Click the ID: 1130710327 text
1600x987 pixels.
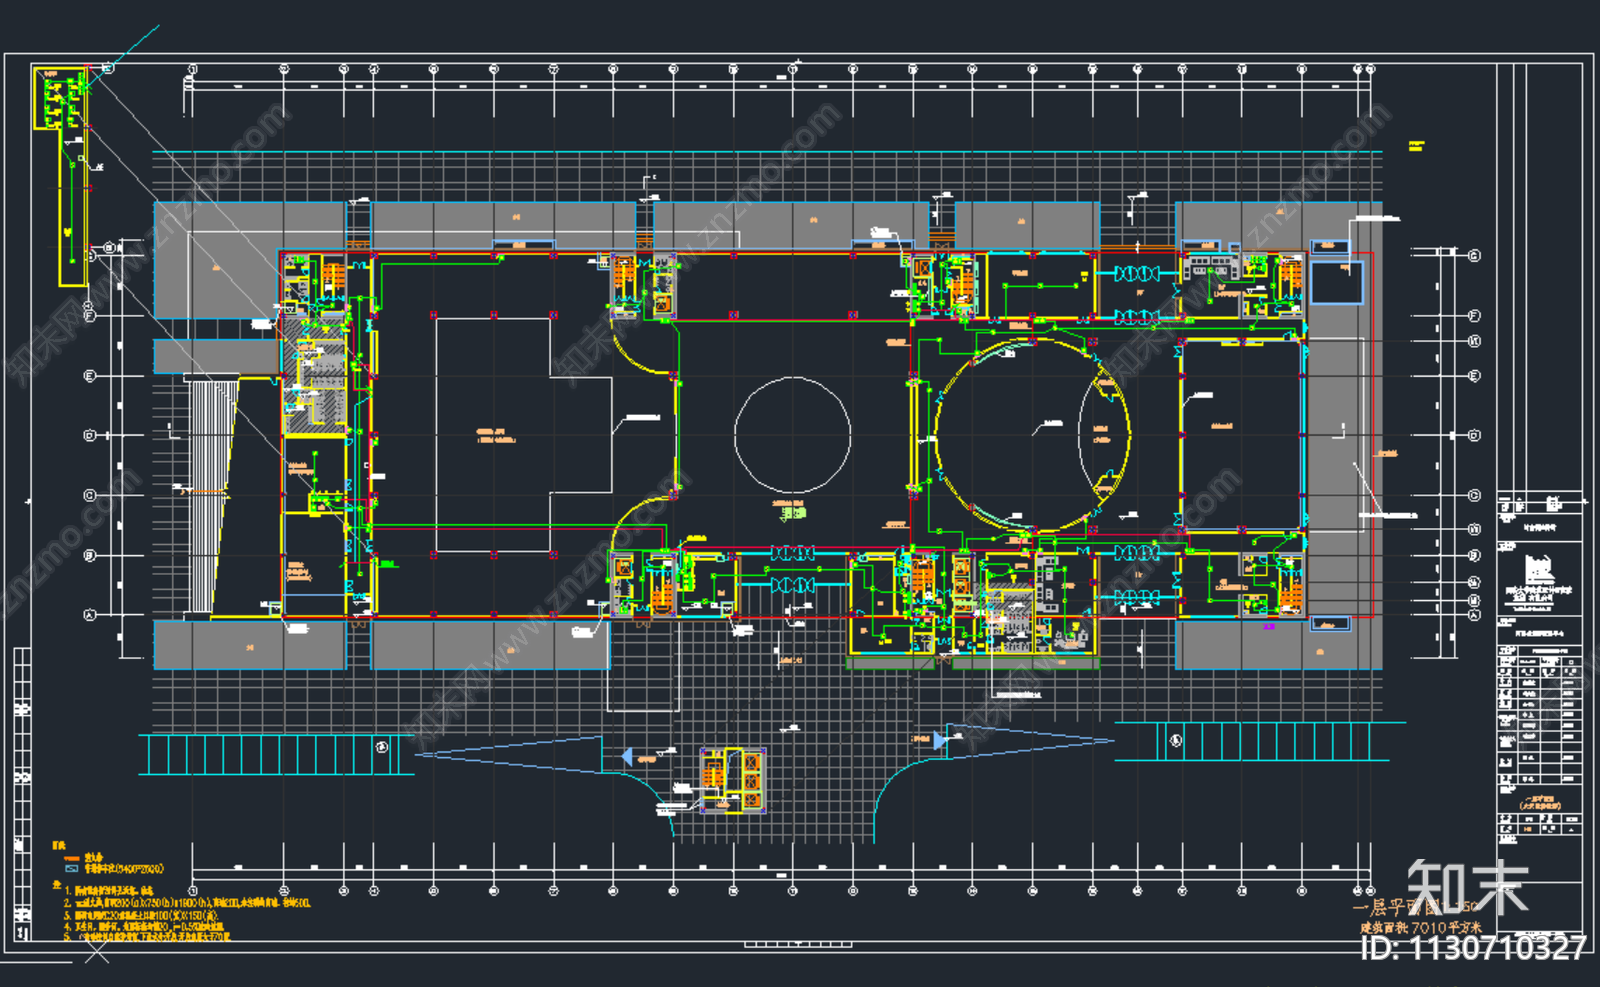(x=1473, y=948)
